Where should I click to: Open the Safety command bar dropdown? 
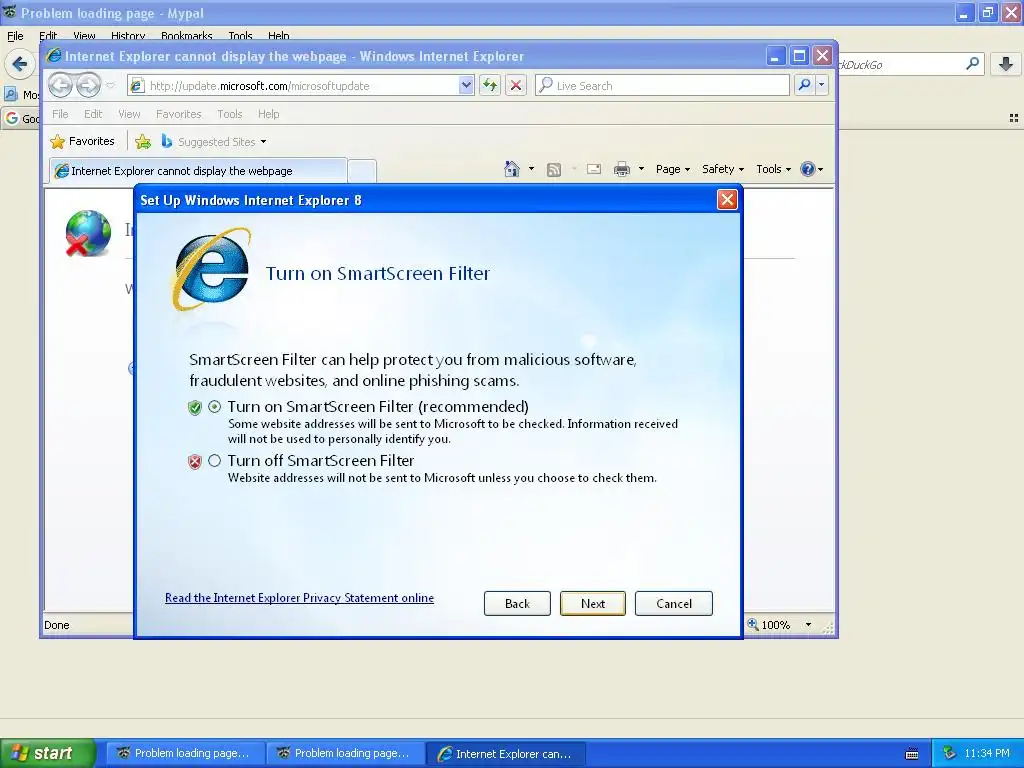pyautogui.click(x=722, y=169)
